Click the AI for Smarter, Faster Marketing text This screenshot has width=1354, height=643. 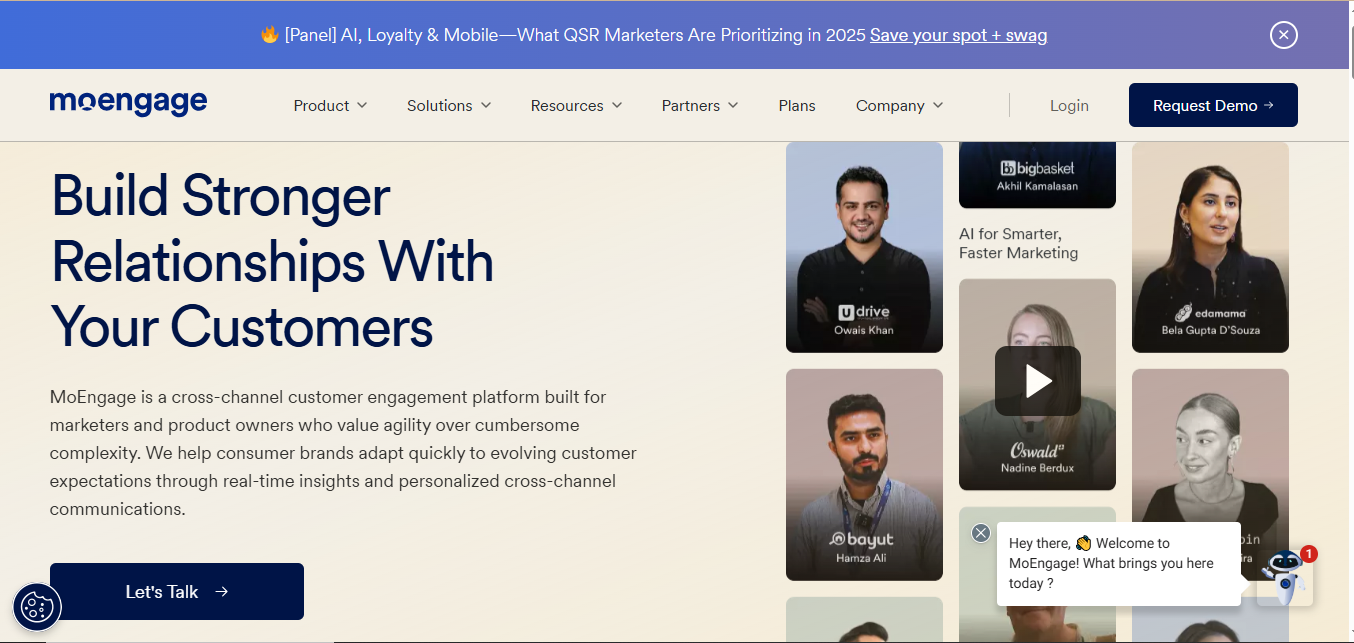[1018, 243]
